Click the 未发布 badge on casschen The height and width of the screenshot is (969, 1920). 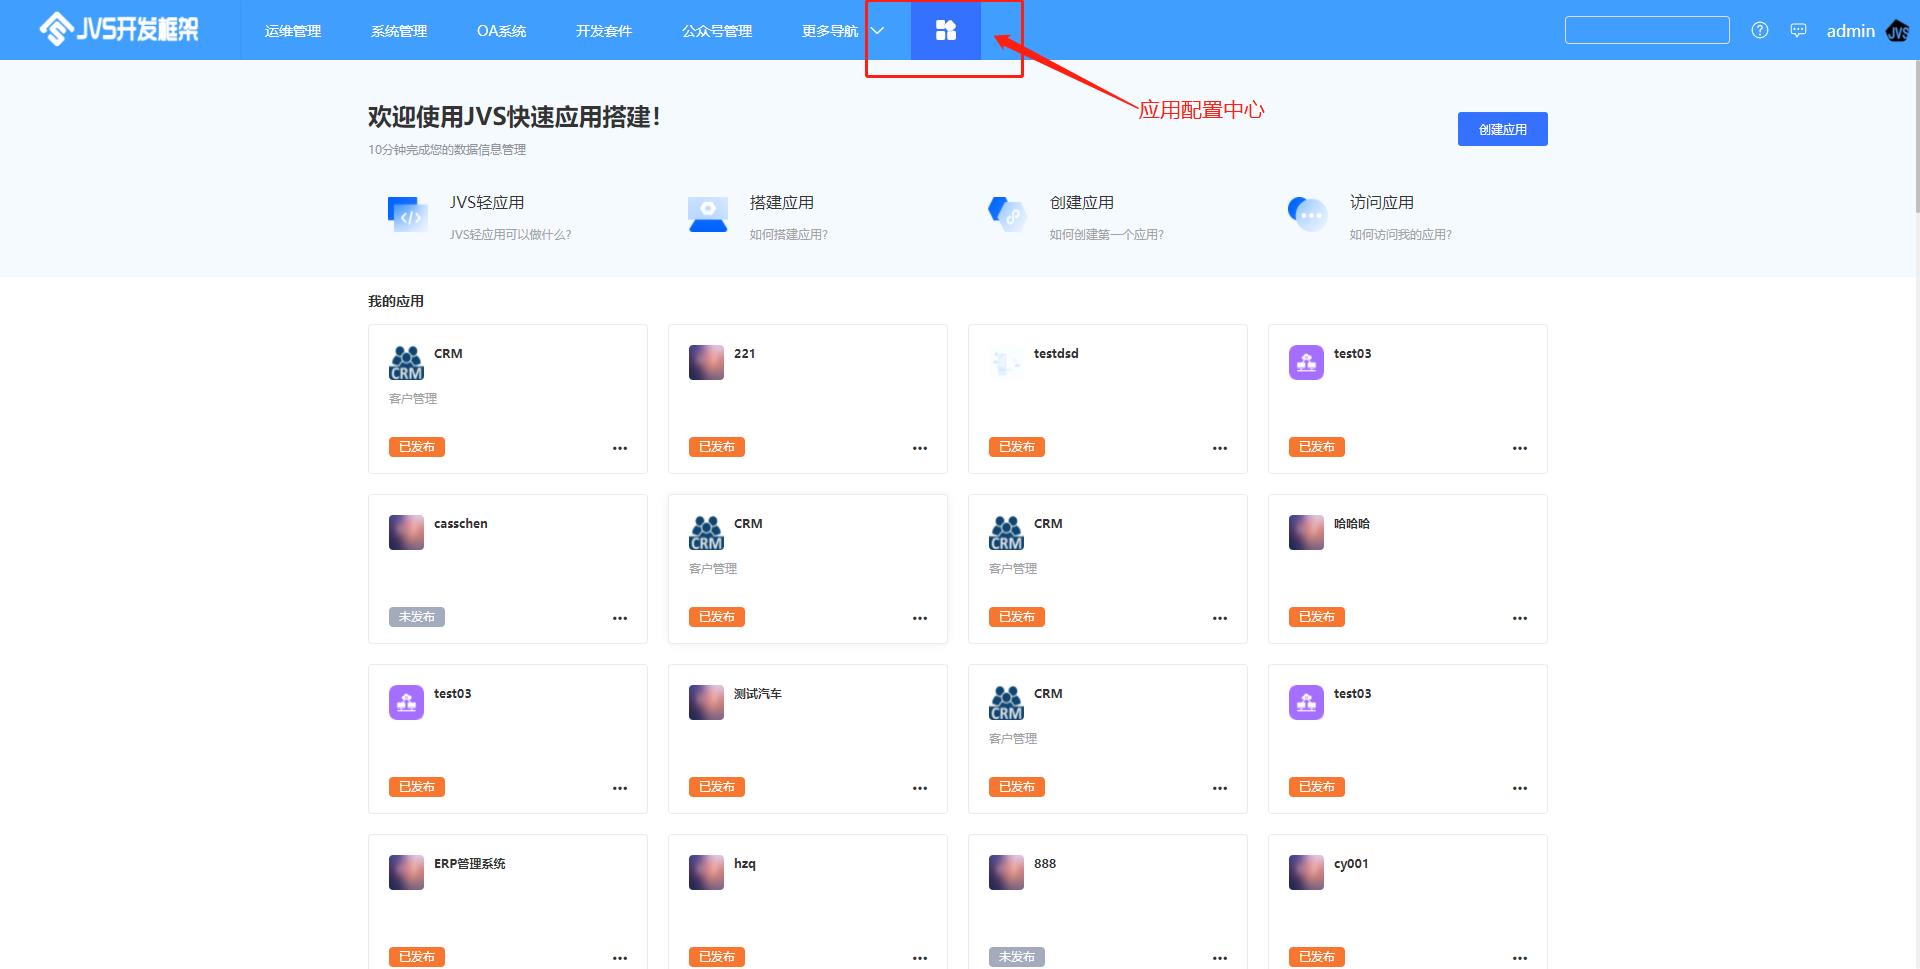[417, 617]
